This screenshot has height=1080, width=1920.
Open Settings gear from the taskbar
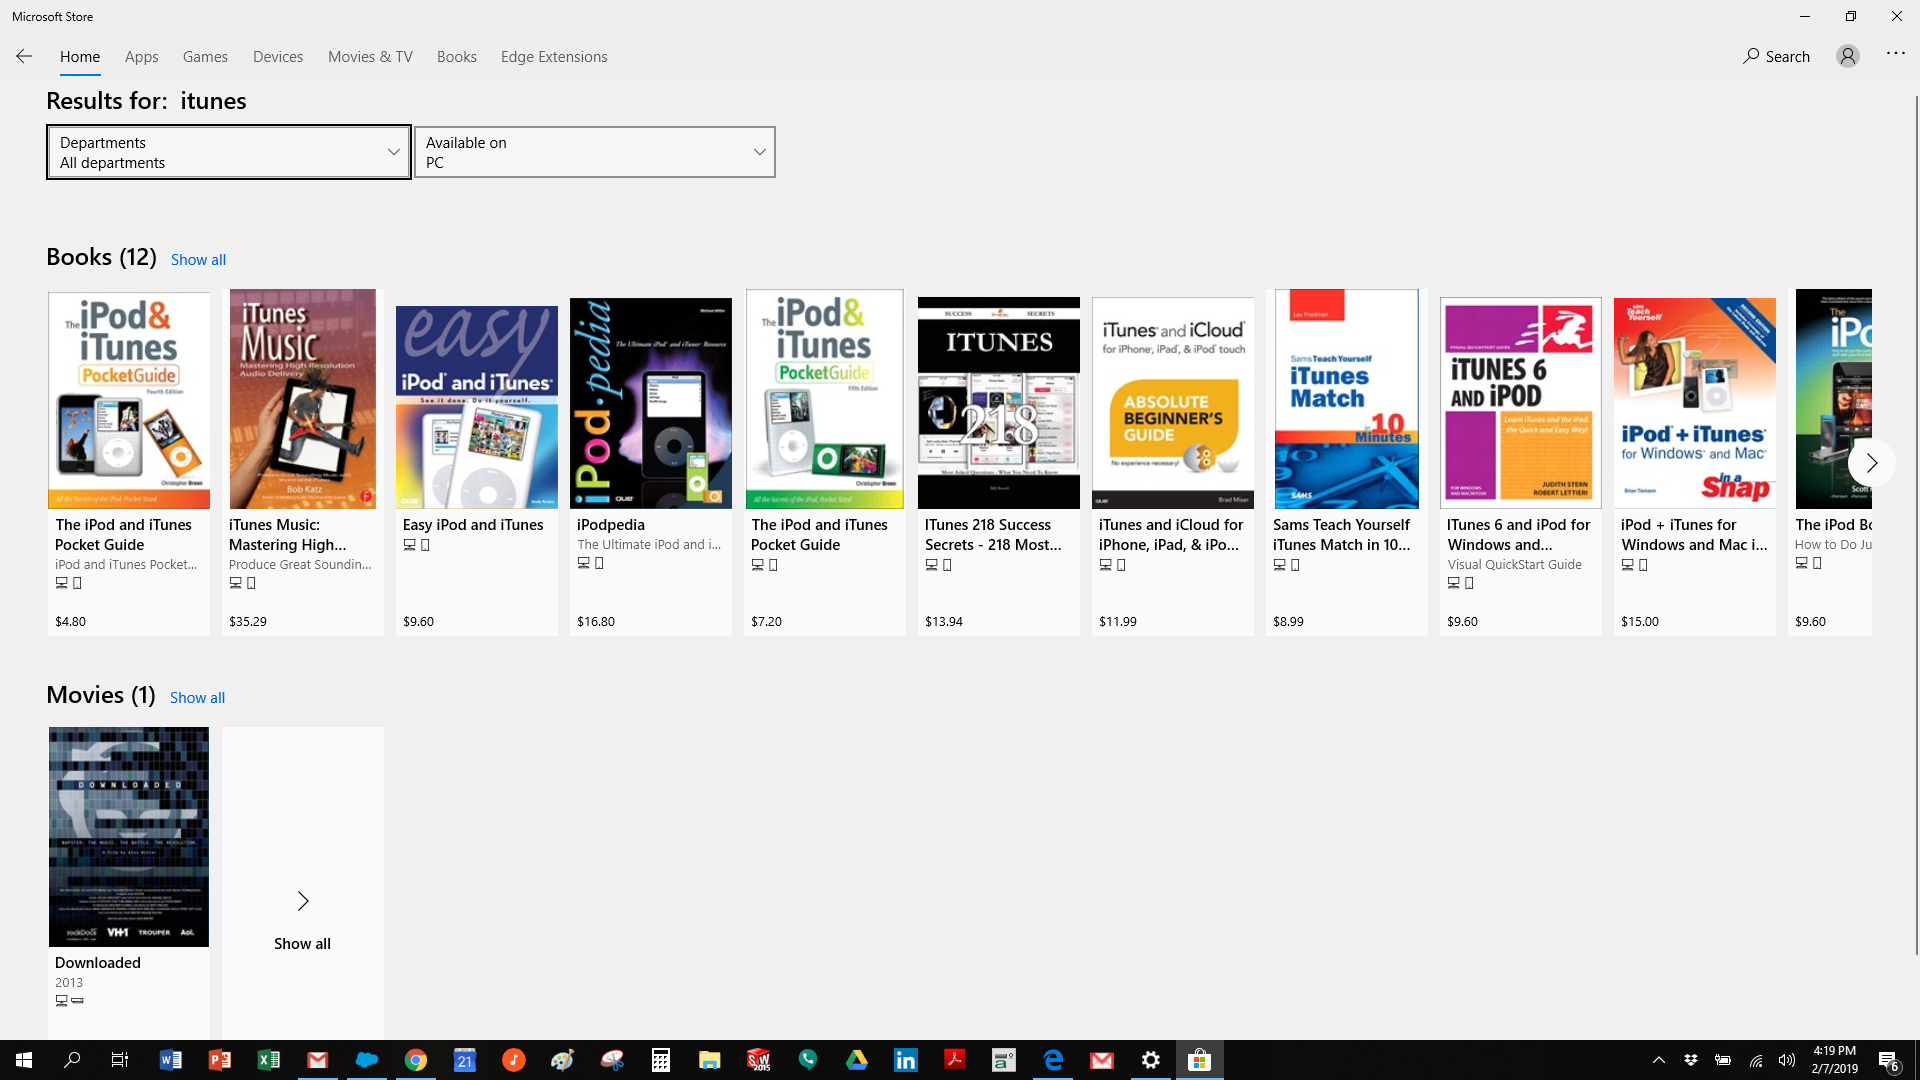click(x=1151, y=1060)
